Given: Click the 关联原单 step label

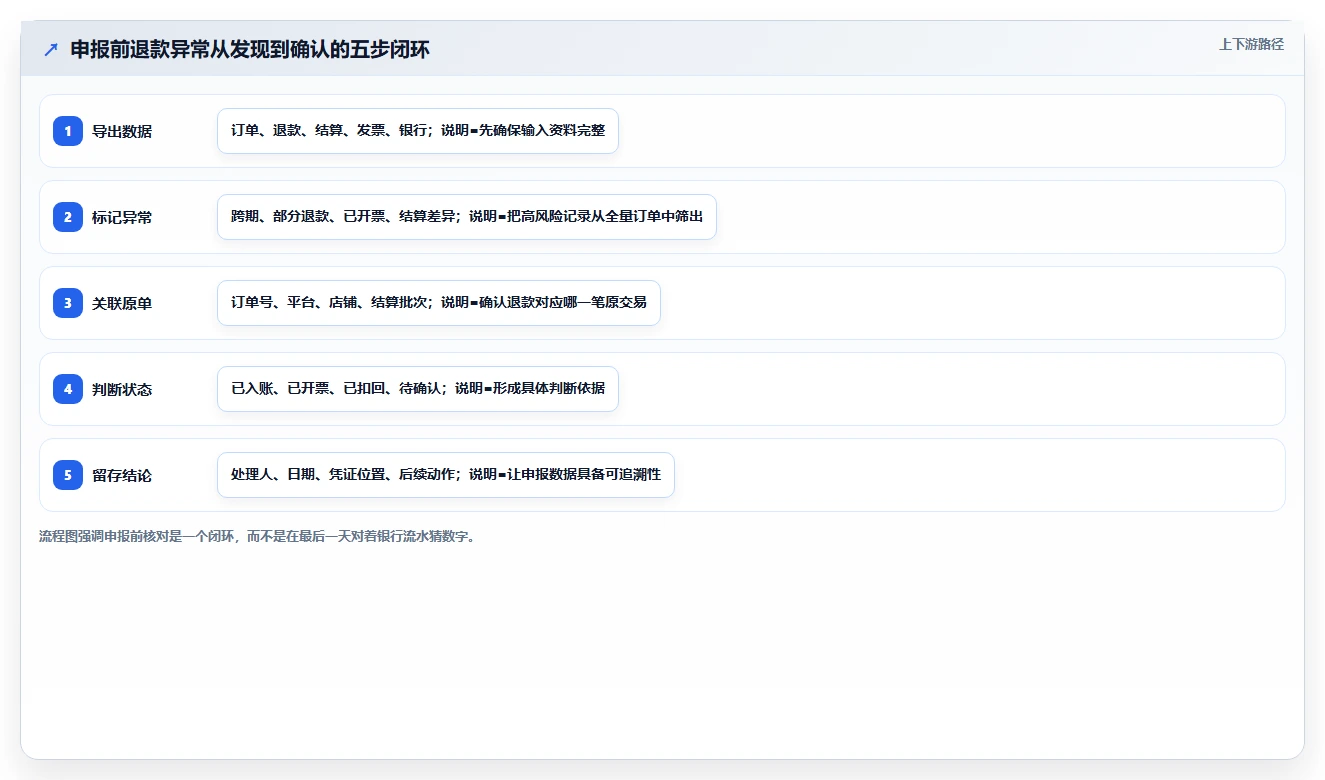Looking at the screenshot, I should click(122, 303).
